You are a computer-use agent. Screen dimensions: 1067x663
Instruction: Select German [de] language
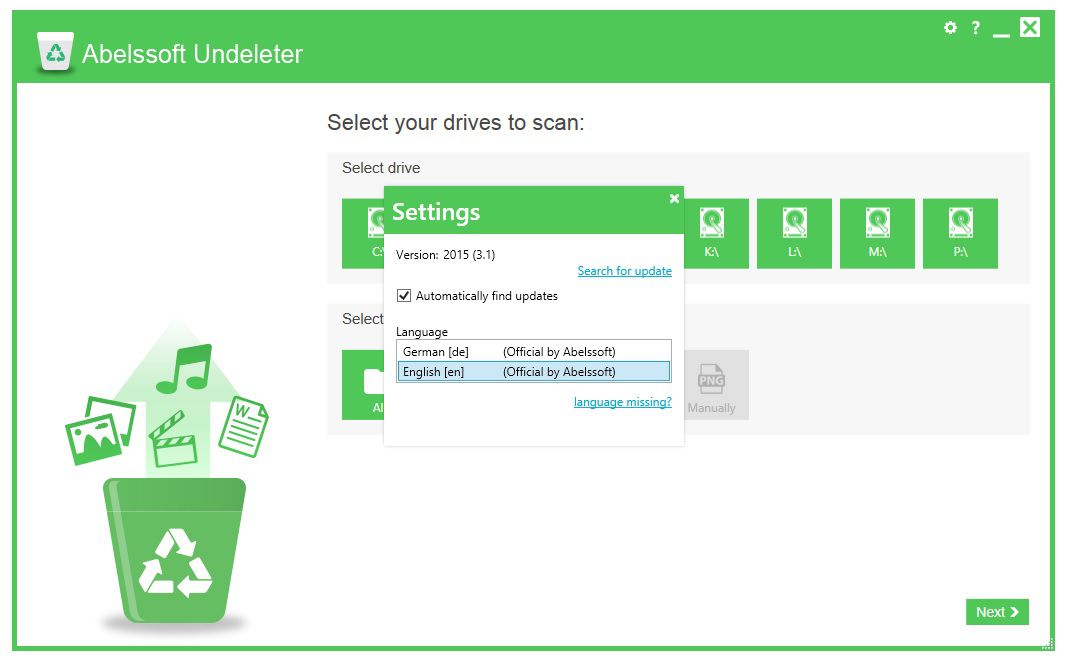click(534, 352)
